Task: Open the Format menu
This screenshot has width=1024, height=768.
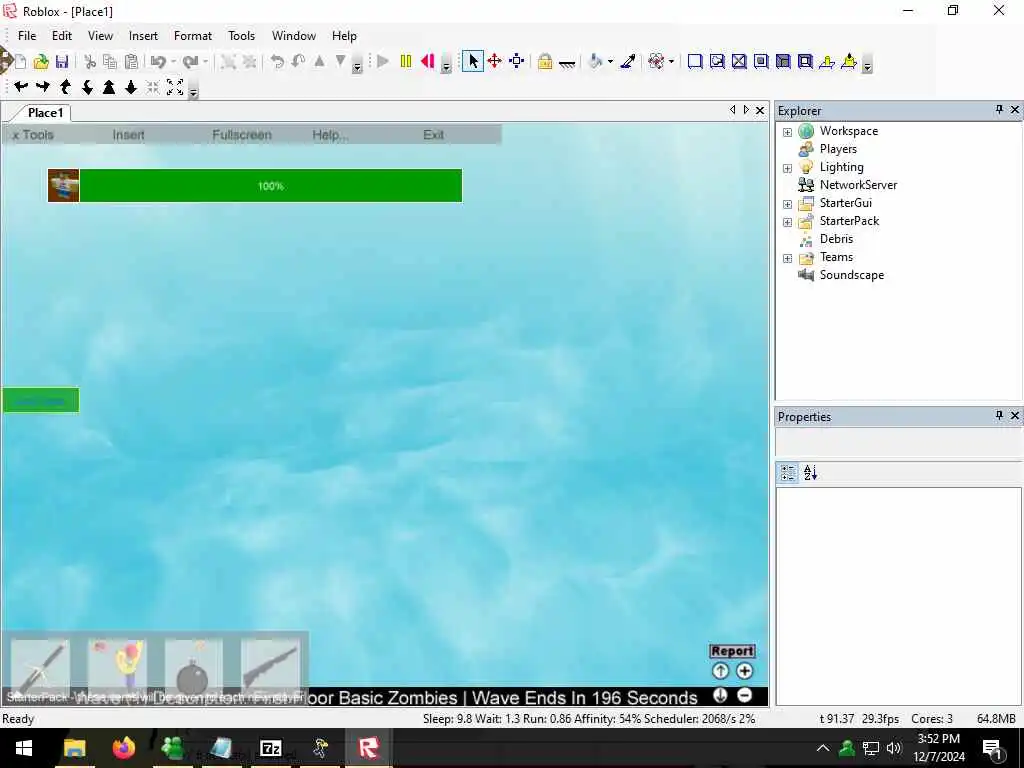Action: pyautogui.click(x=193, y=36)
